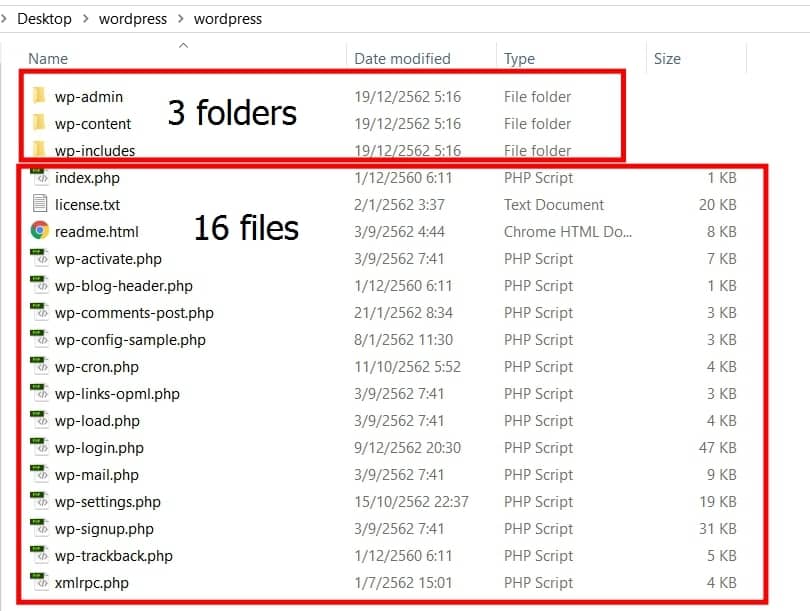This screenshot has height=611, width=810.
Task: Expand chevron between the two wordpress breadcrumbs
Action: coord(180,19)
